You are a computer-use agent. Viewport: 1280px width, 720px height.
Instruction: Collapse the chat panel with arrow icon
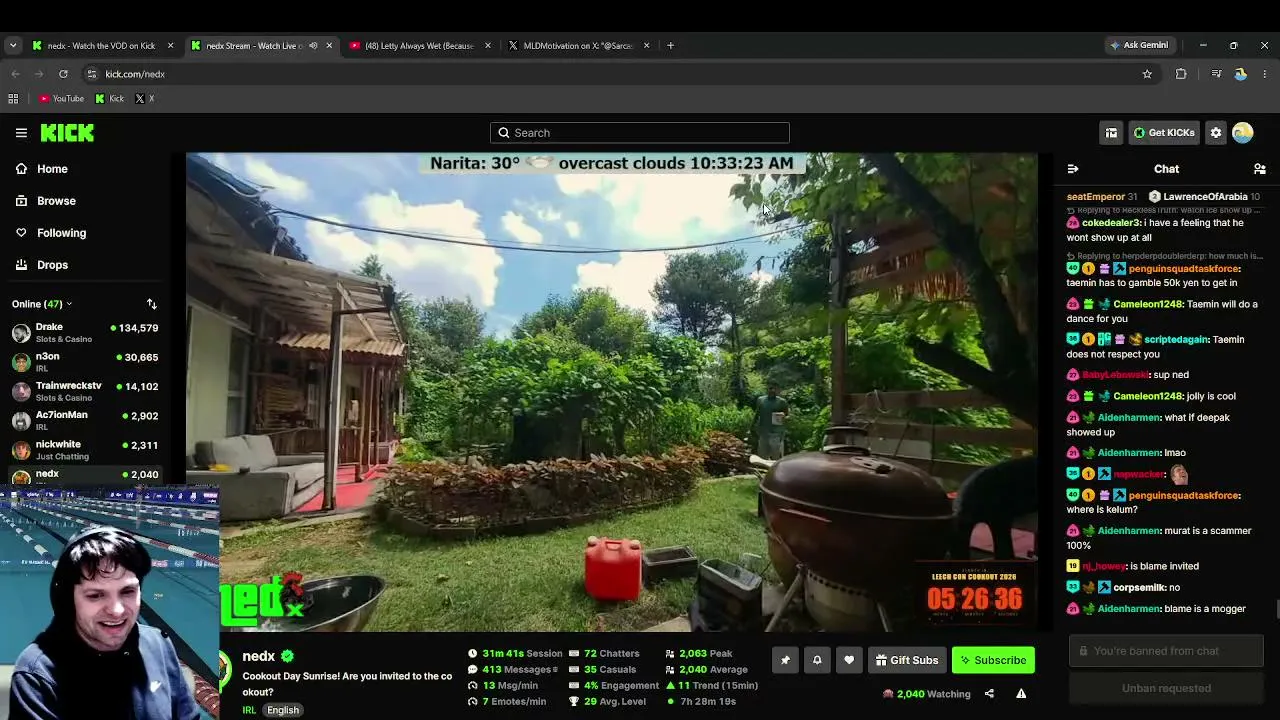click(1073, 169)
